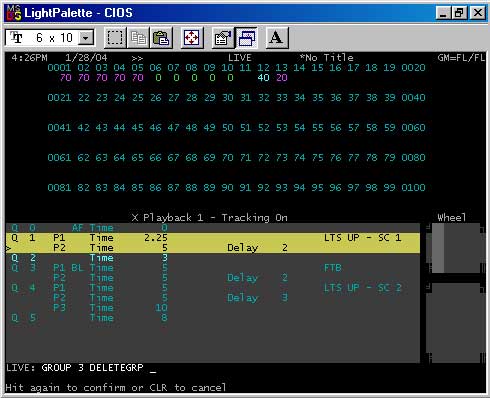
Task: Click the Wheel label
Action: tap(452, 218)
